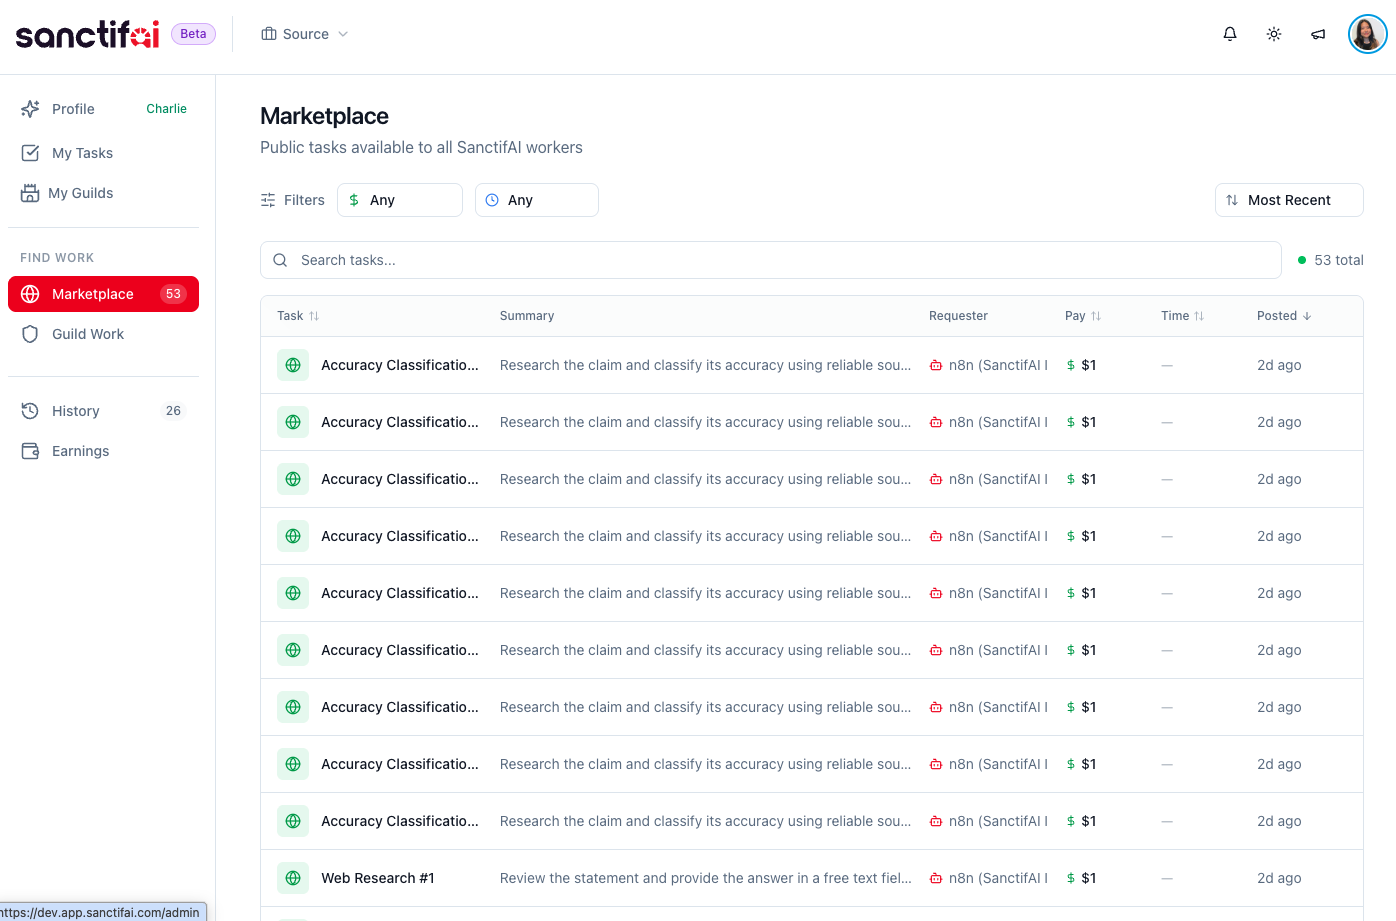Image resolution: width=1396 pixels, height=921 pixels.
Task: Open the globe icon beside Web Research #1
Action: (x=293, y=877)
